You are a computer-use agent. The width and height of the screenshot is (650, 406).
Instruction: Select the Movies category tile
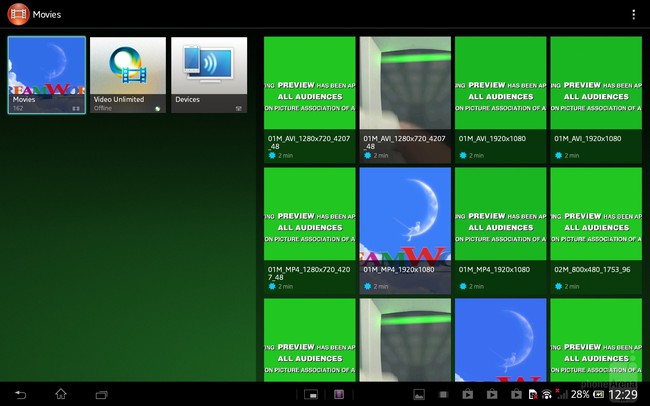pyautogui.click(x=47, y=75)
